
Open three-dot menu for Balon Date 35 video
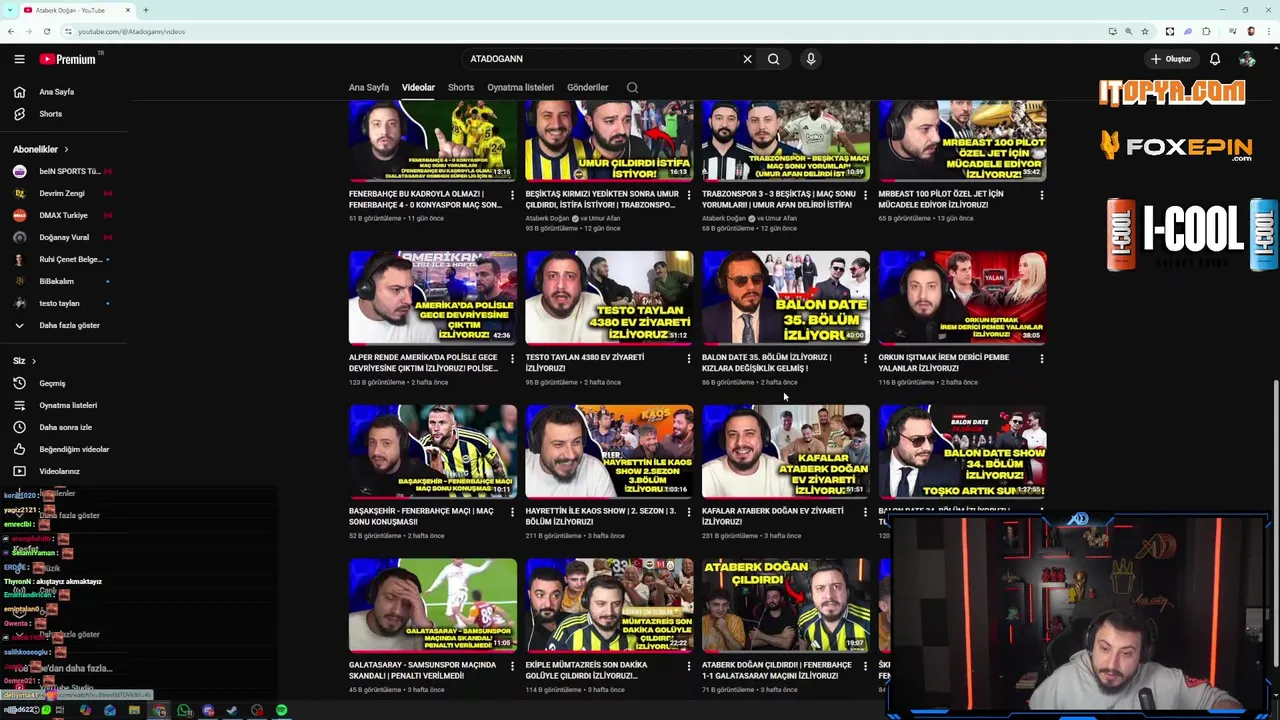point(865,358)
